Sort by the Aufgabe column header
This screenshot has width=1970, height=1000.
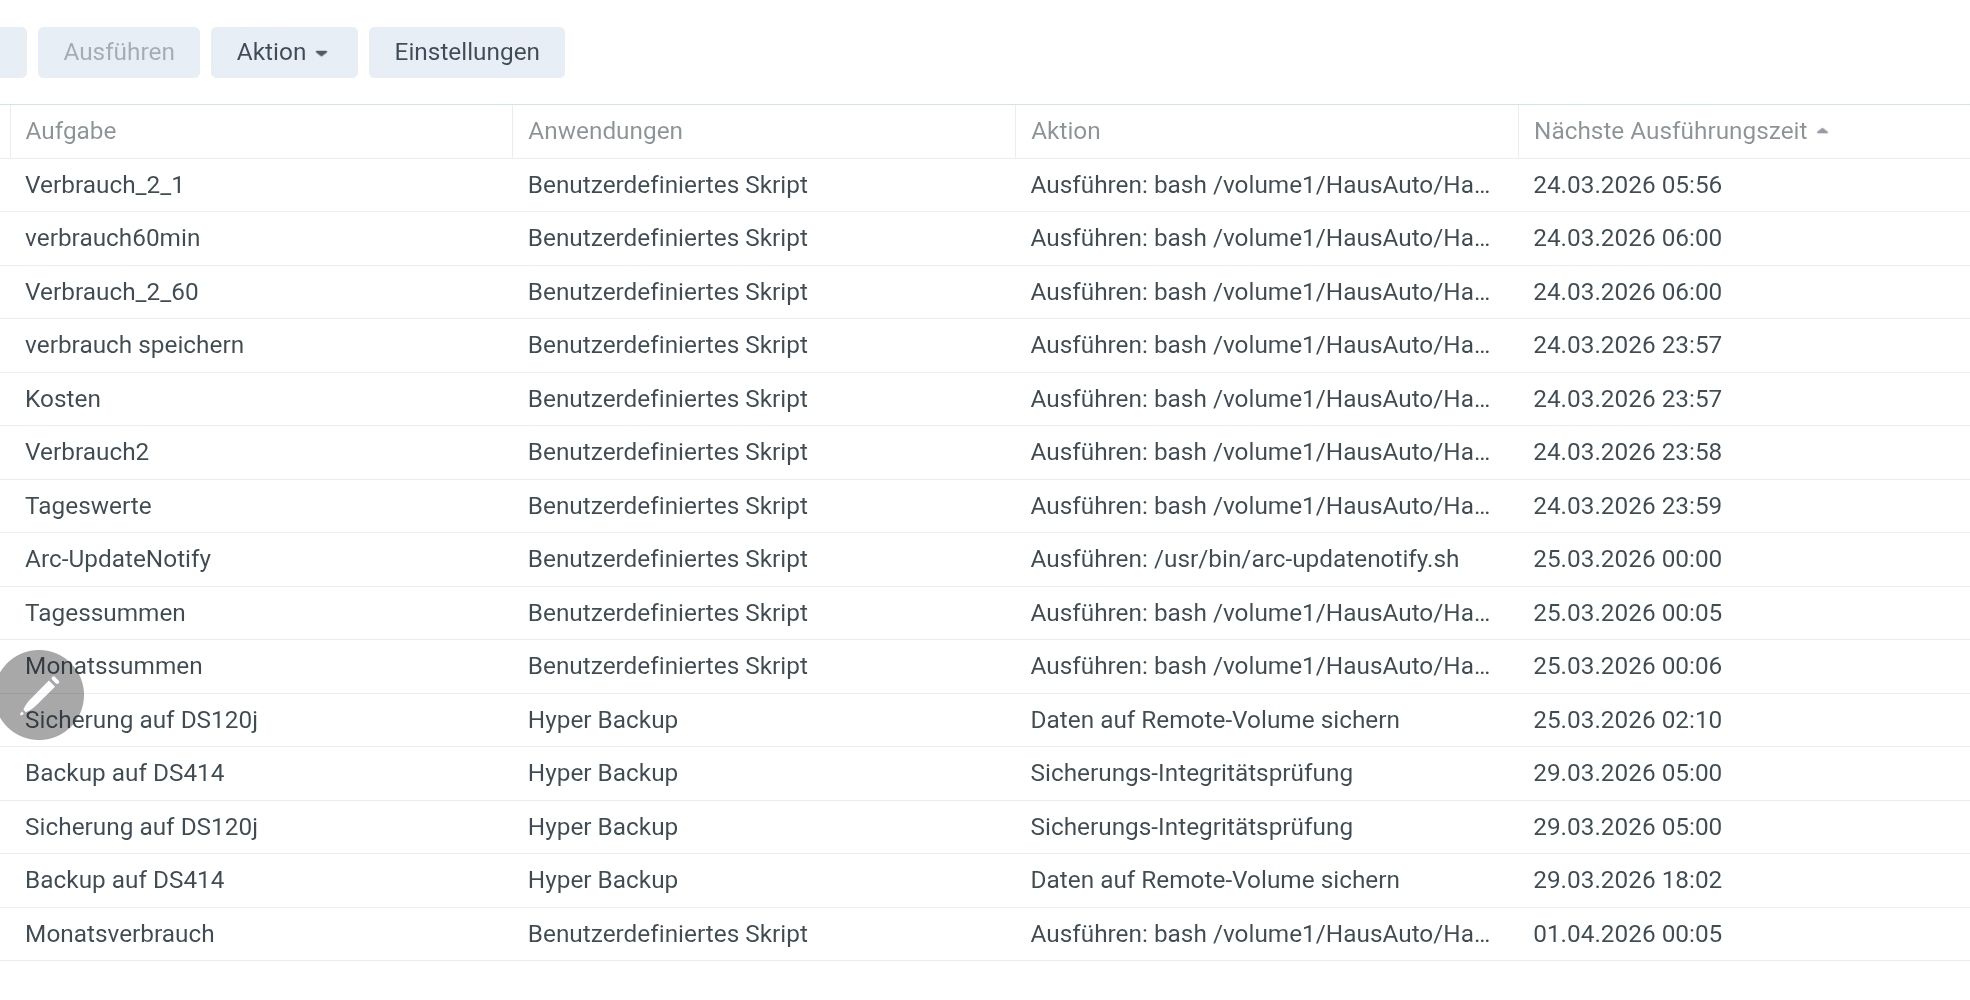(x=71, y=131)
